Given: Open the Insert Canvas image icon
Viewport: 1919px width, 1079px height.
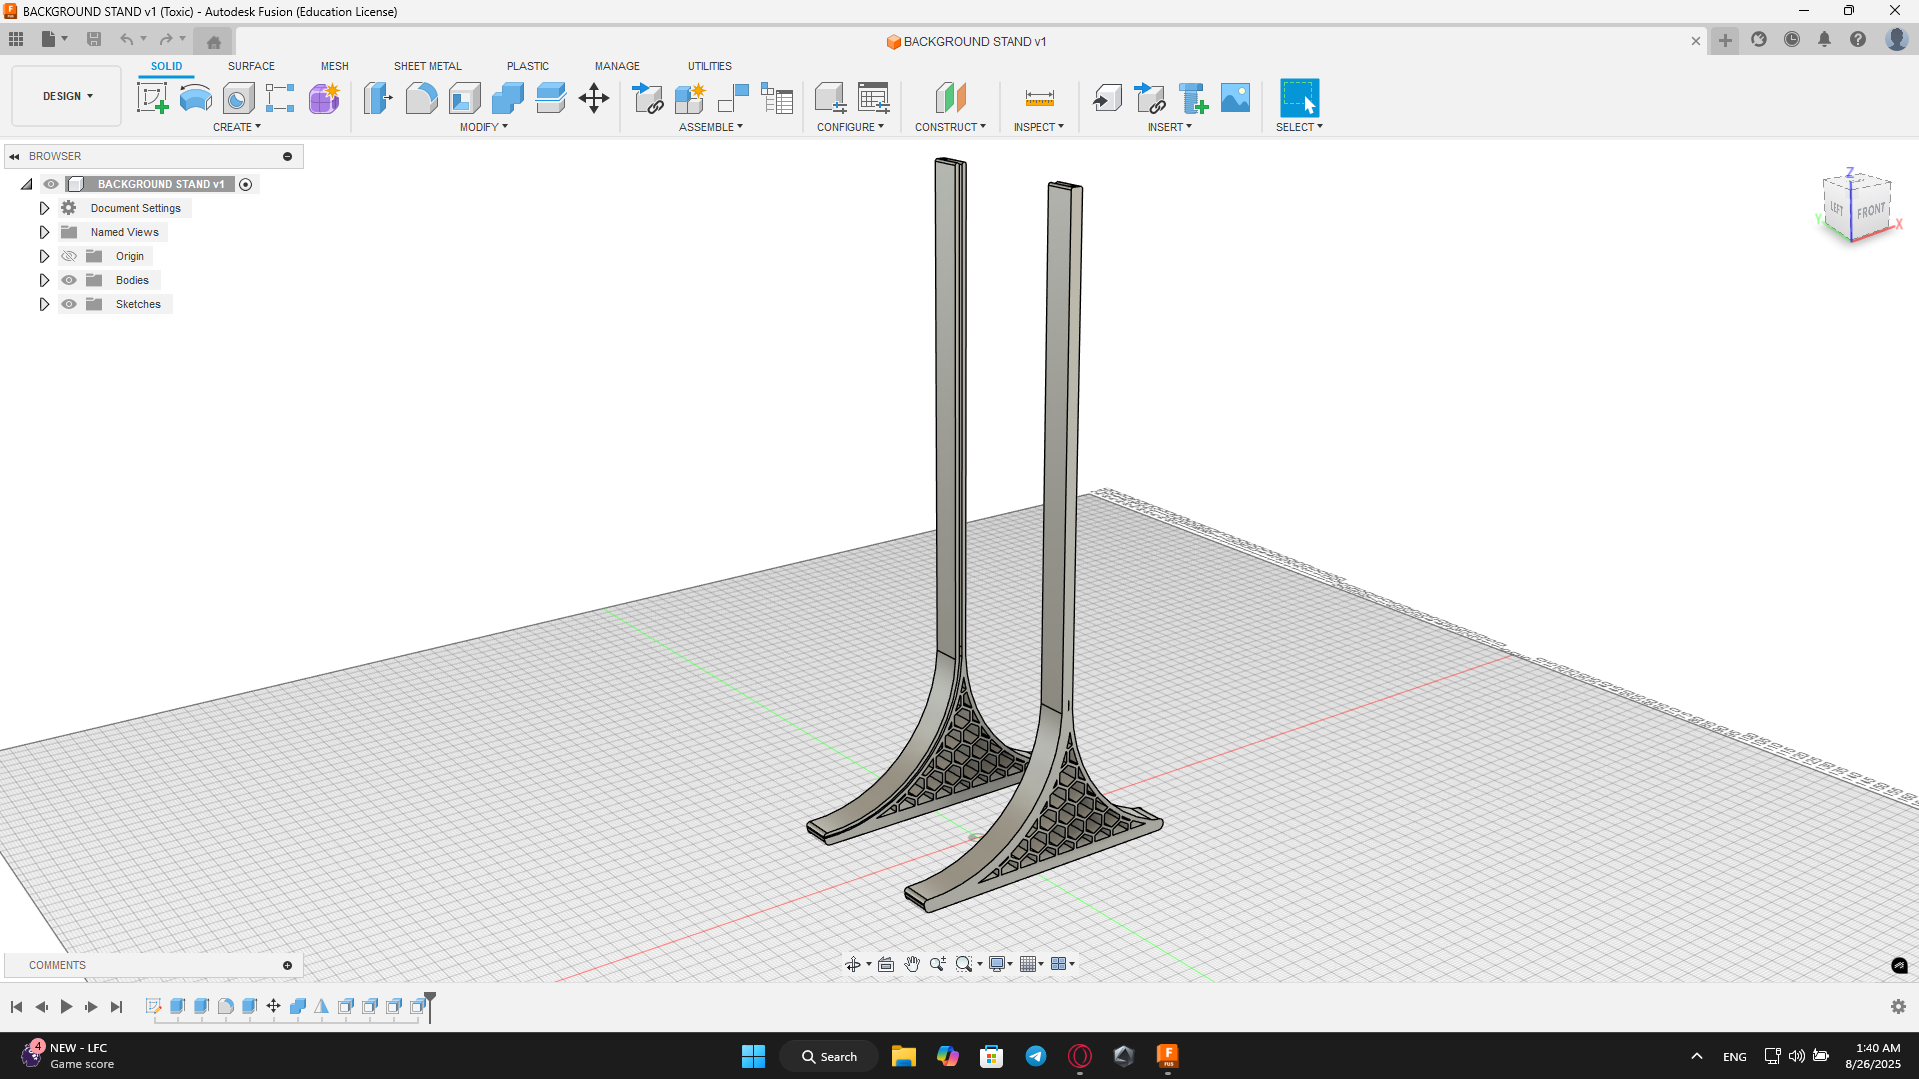Looking at the screenshot, I should coord(1236,98).
